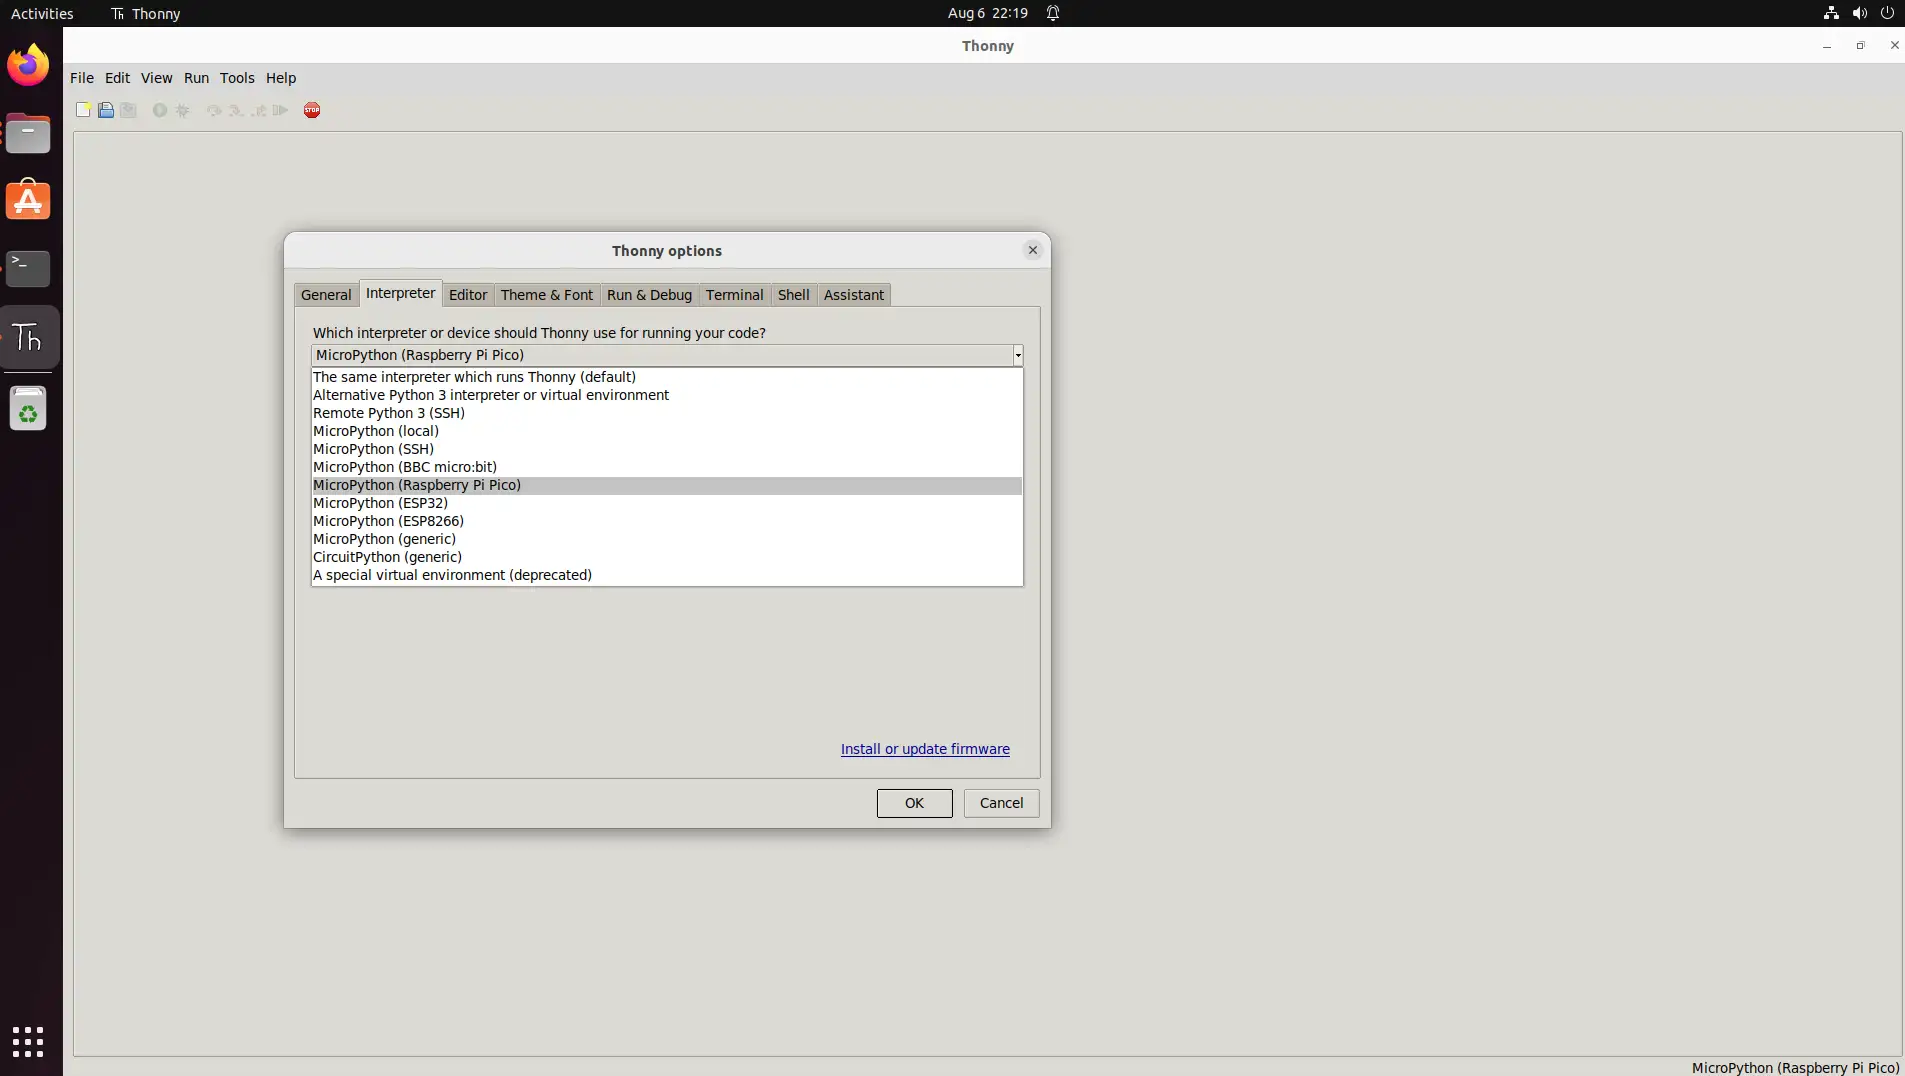
Task: Click the Step out toolbar icon
Action: coord(259,110)
